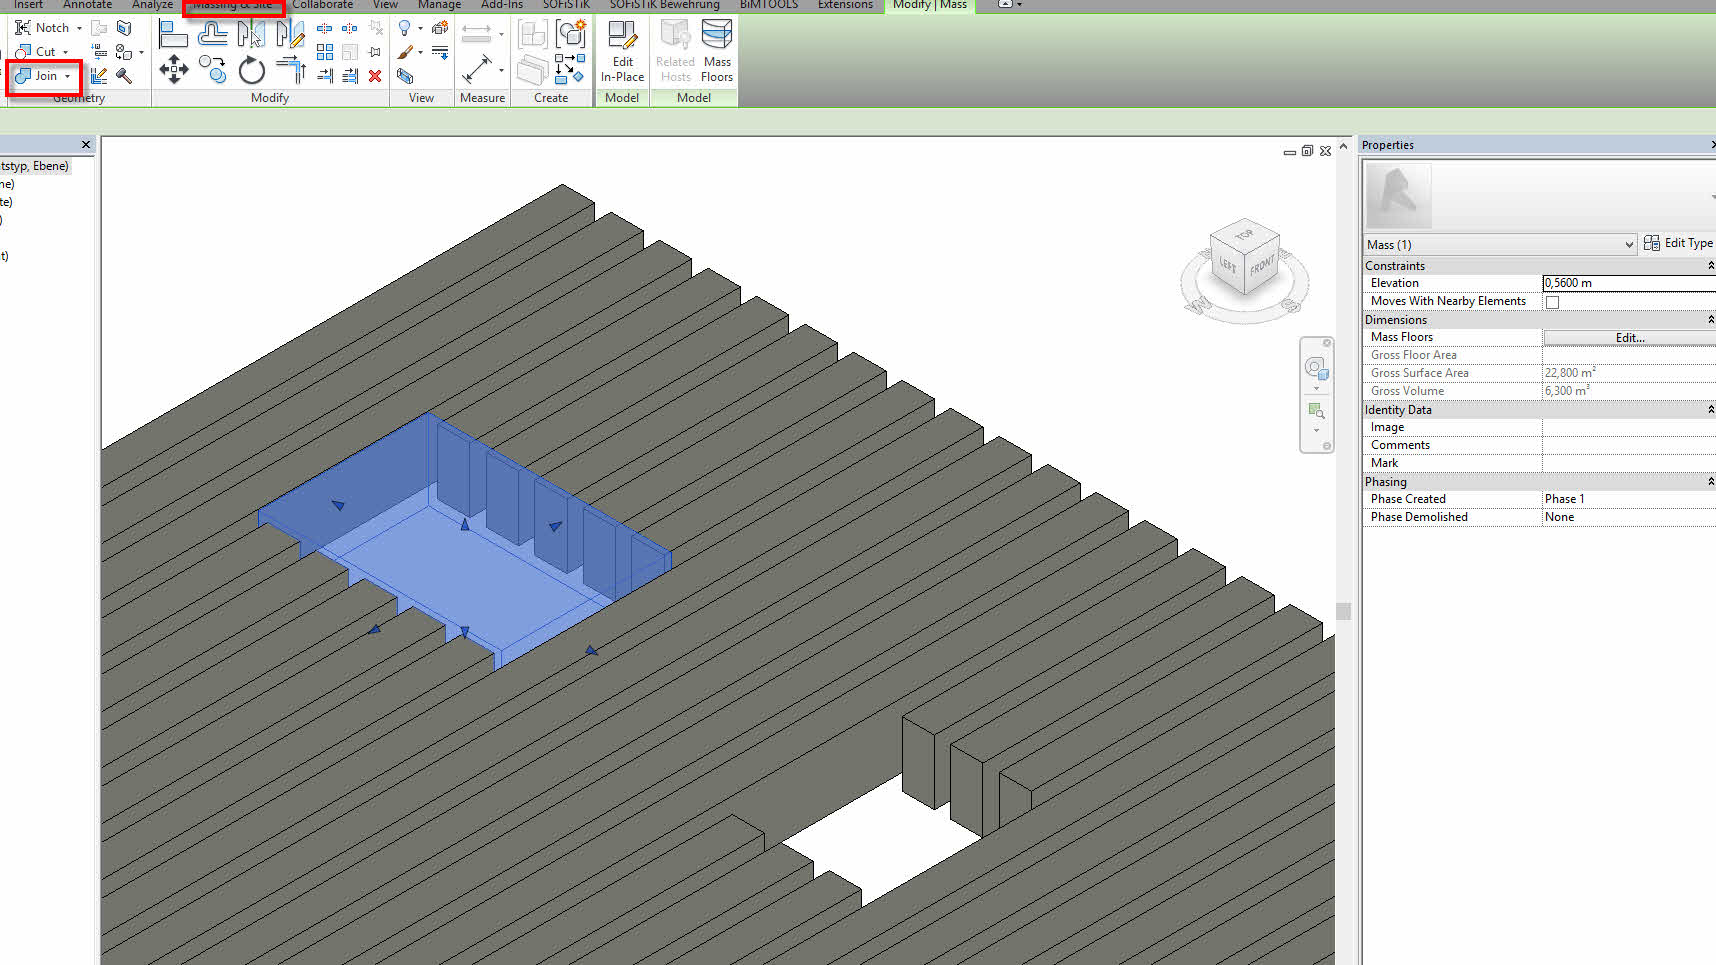Select the Join geometry tool

click(36, 76)
